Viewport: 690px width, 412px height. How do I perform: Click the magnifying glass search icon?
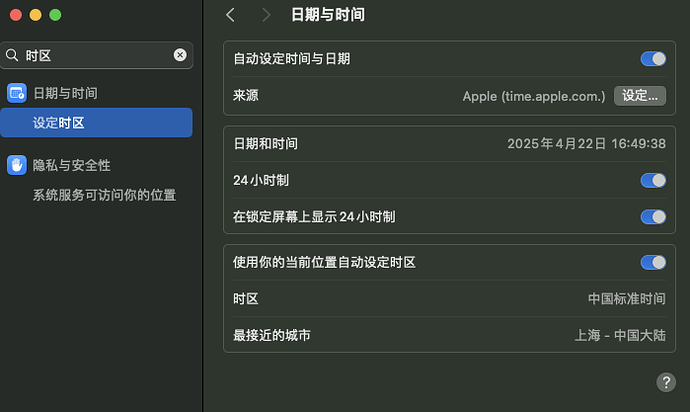click(12, 55)
